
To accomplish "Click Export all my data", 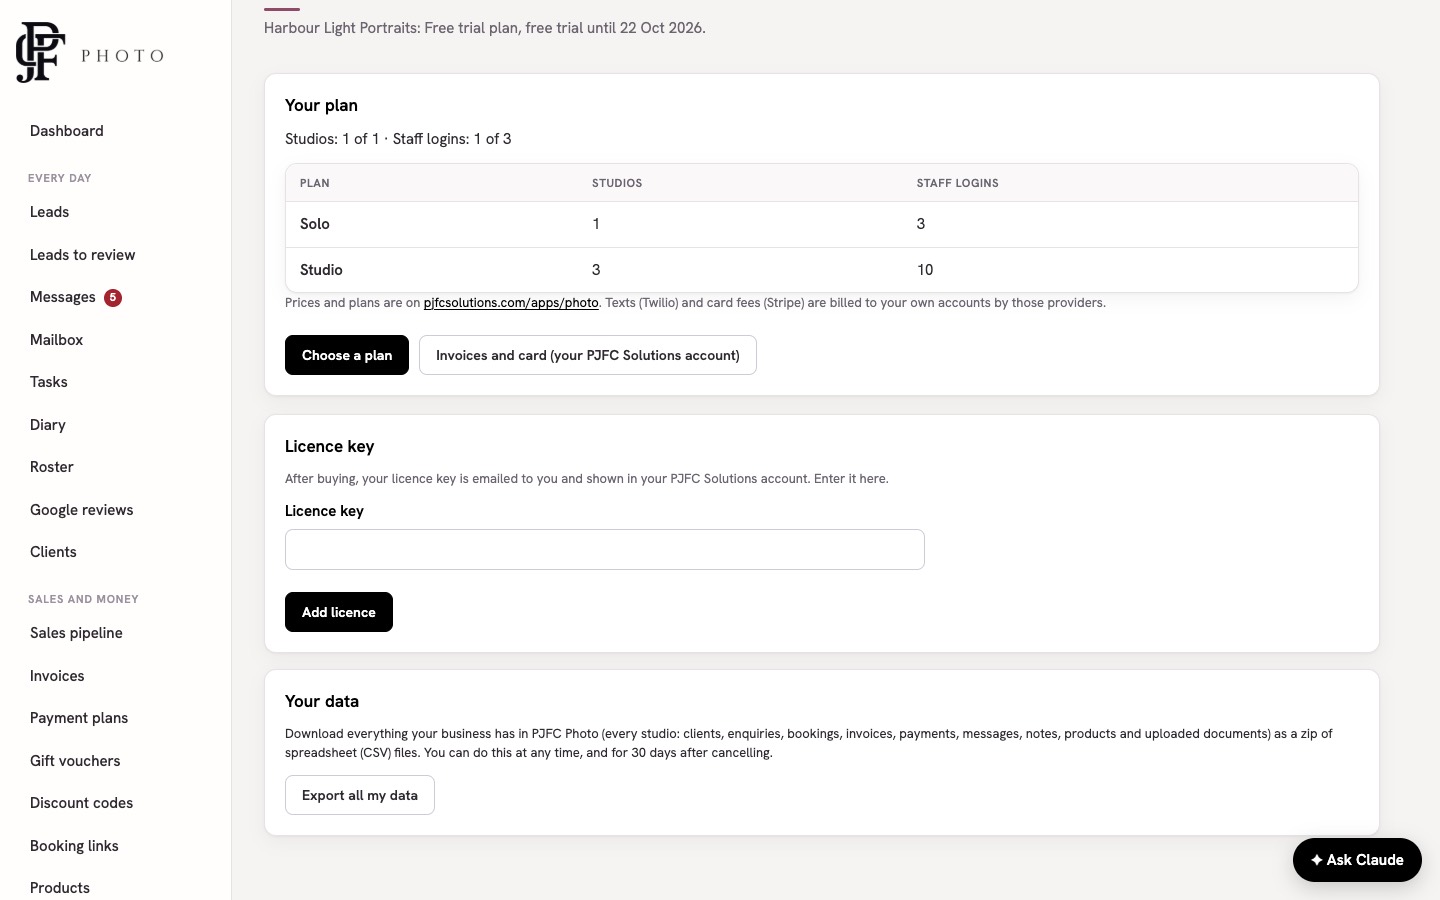I will (x=360, y=795).
